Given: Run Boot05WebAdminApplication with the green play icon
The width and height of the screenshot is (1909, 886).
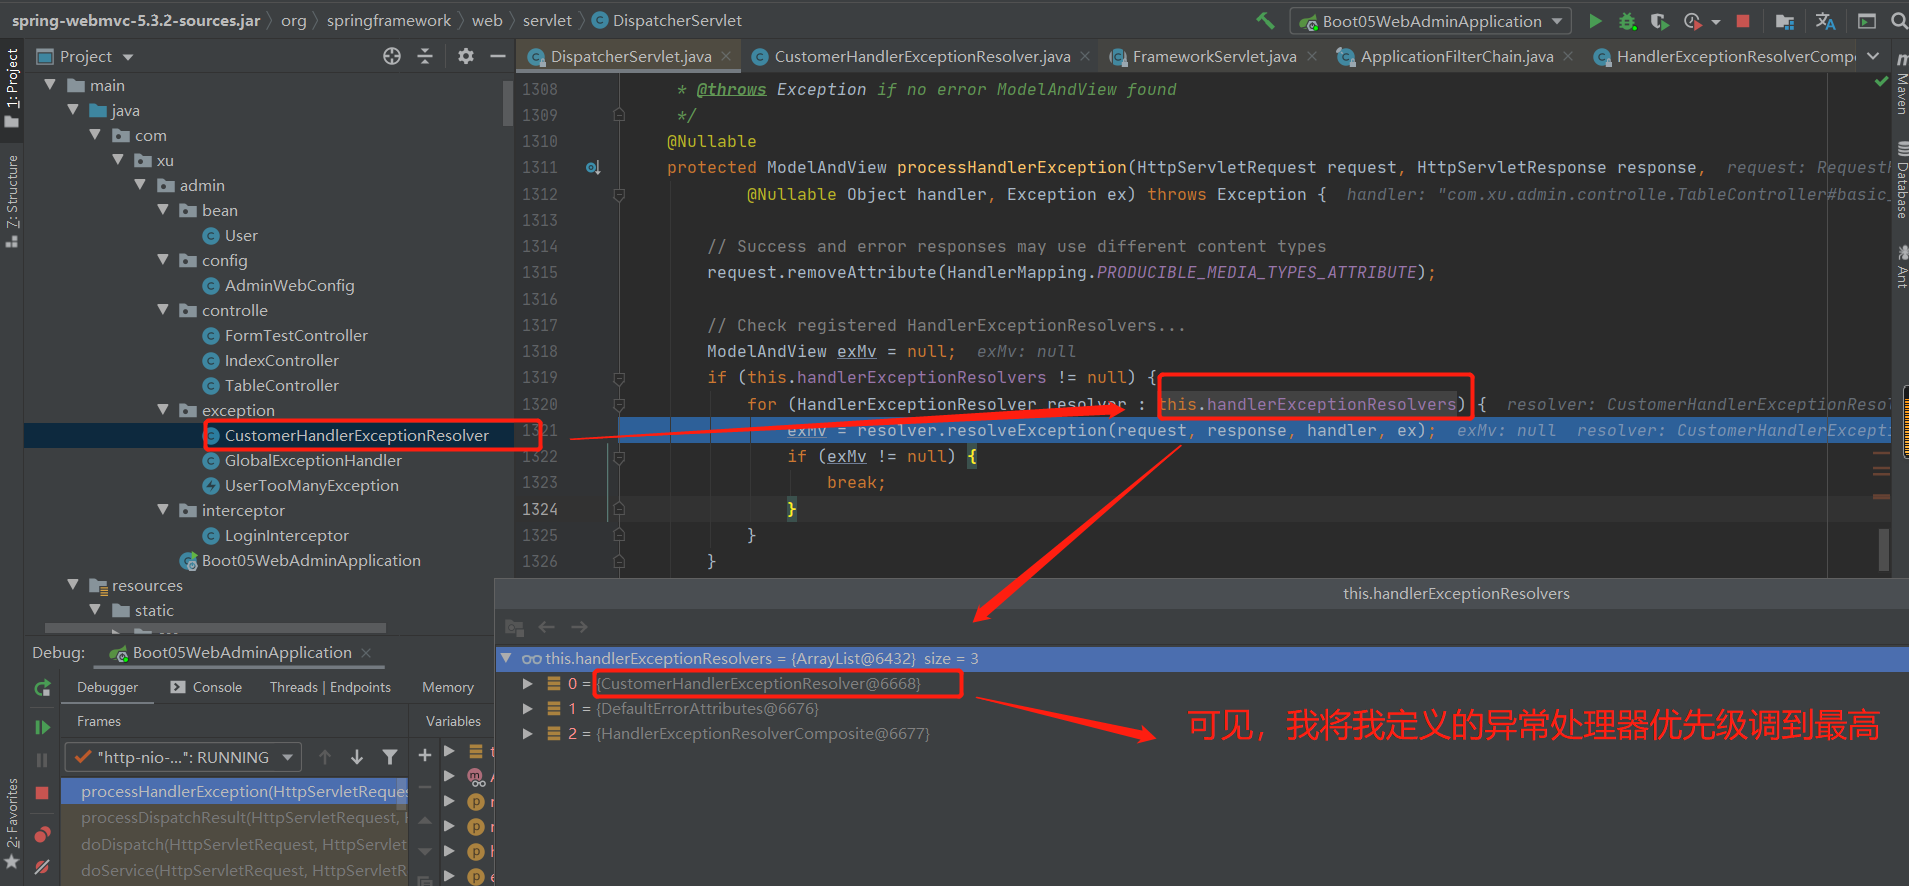Looking at the screenshot, I should (1595, 20).
